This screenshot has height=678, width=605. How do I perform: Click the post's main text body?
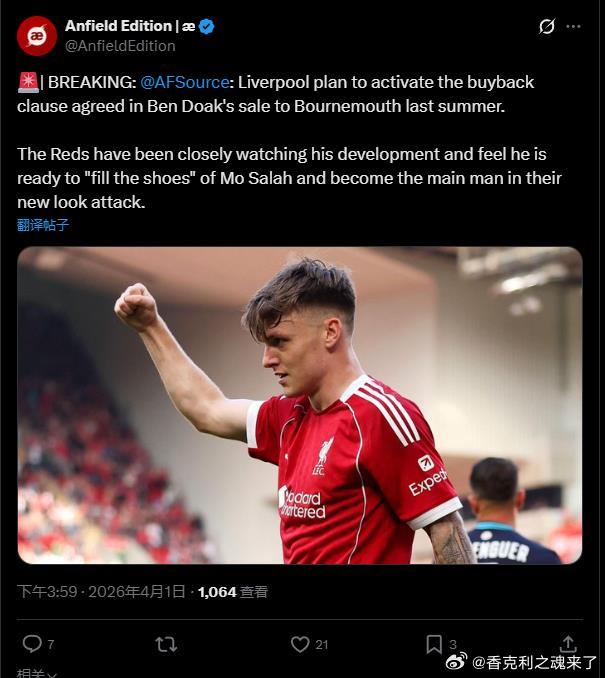(289, 142)
